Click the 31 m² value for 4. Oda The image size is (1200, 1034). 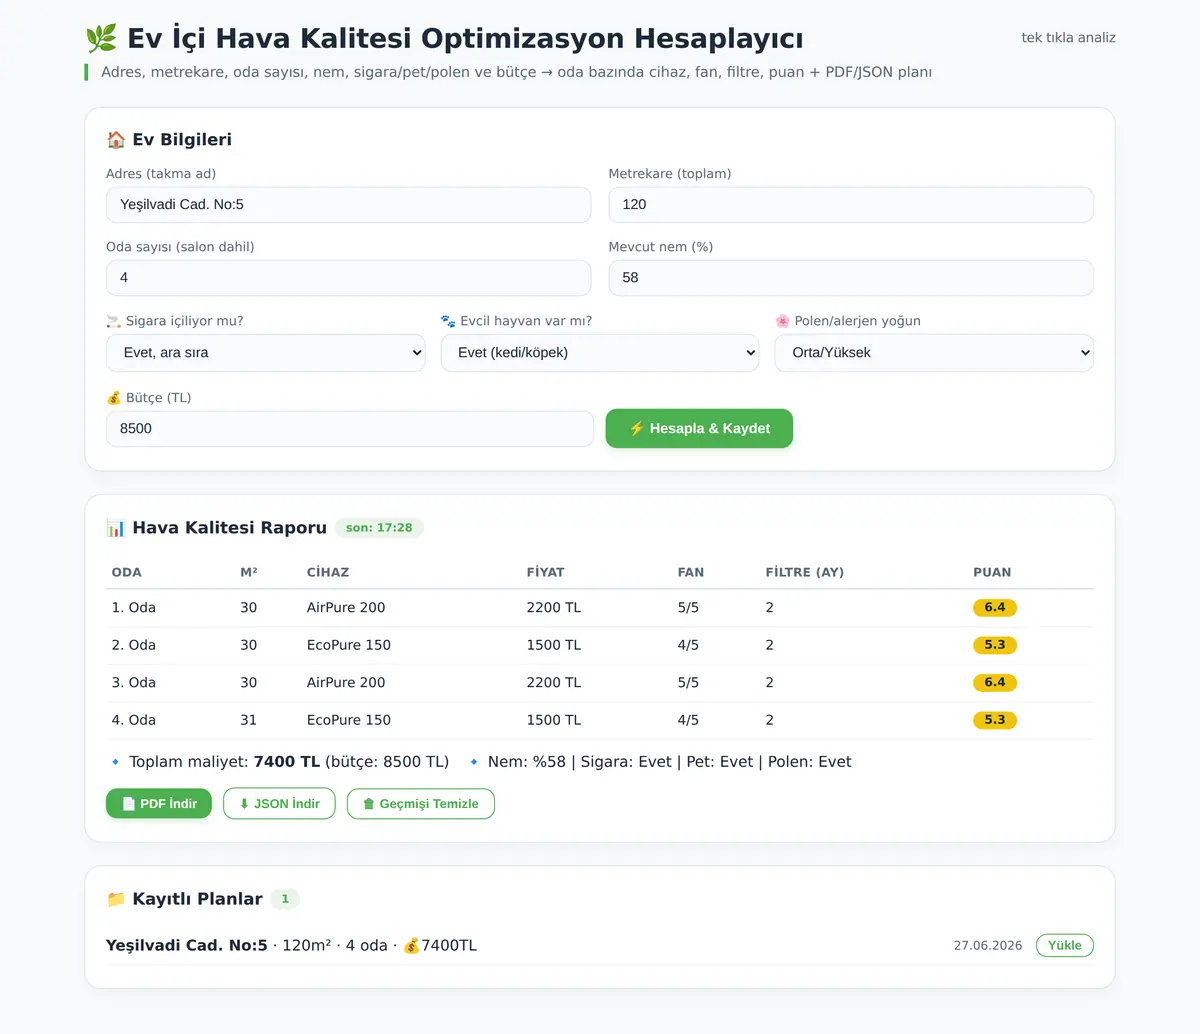249,720
